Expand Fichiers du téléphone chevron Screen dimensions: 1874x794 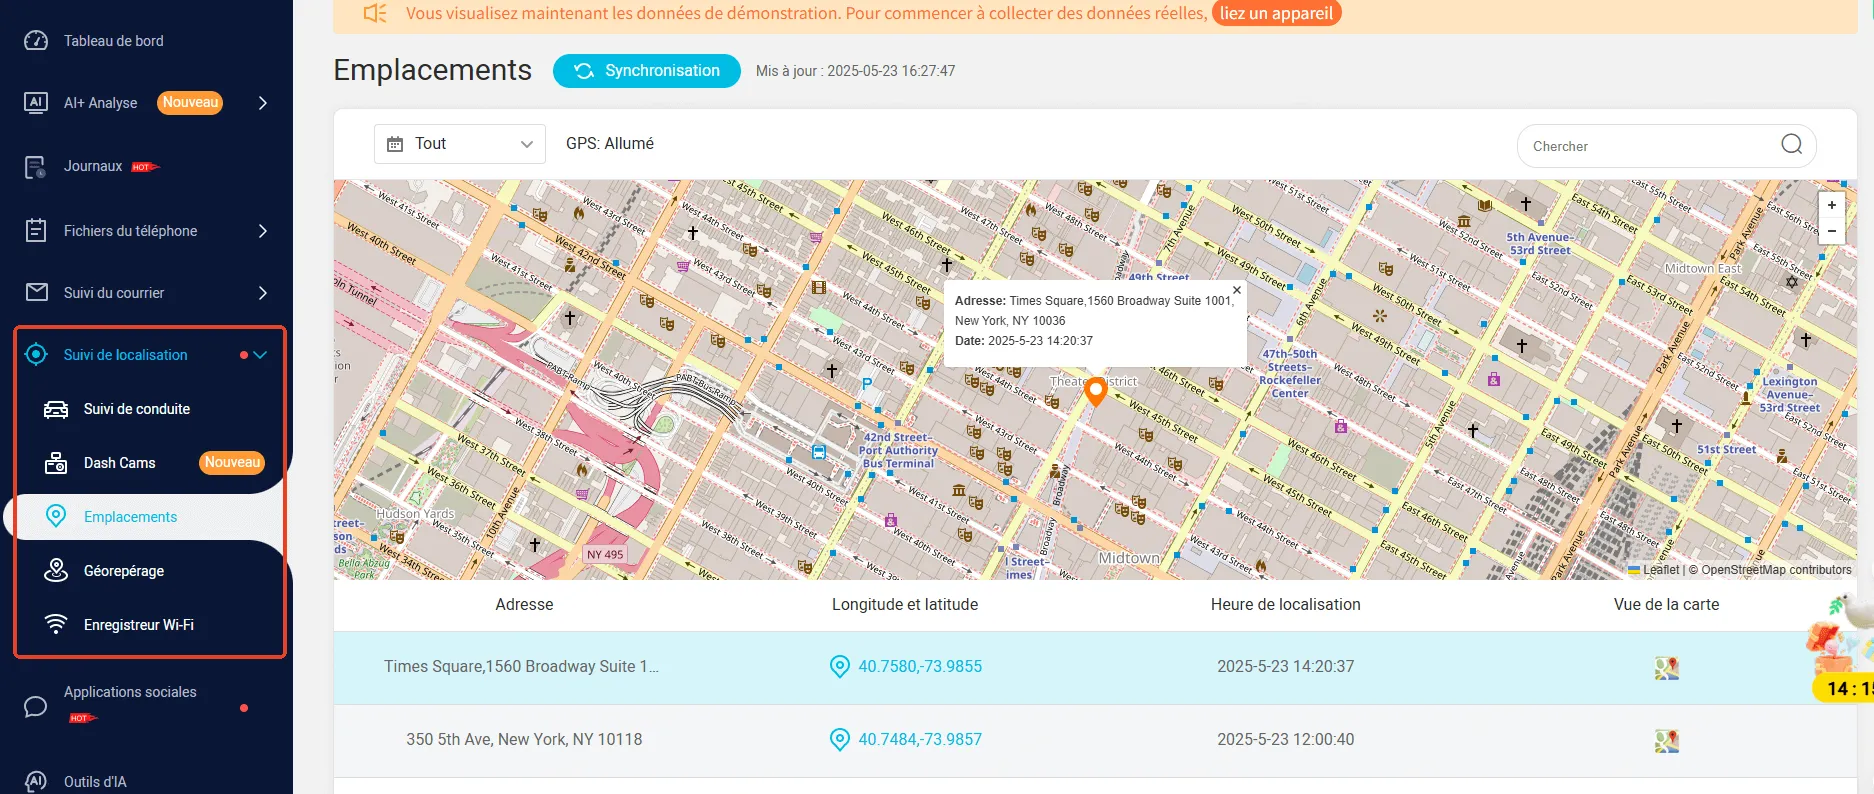(x=263, y=231)
